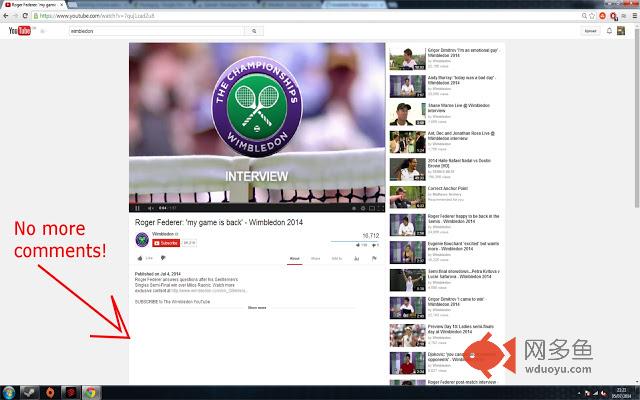Open the notifications bell

point(609,31)
